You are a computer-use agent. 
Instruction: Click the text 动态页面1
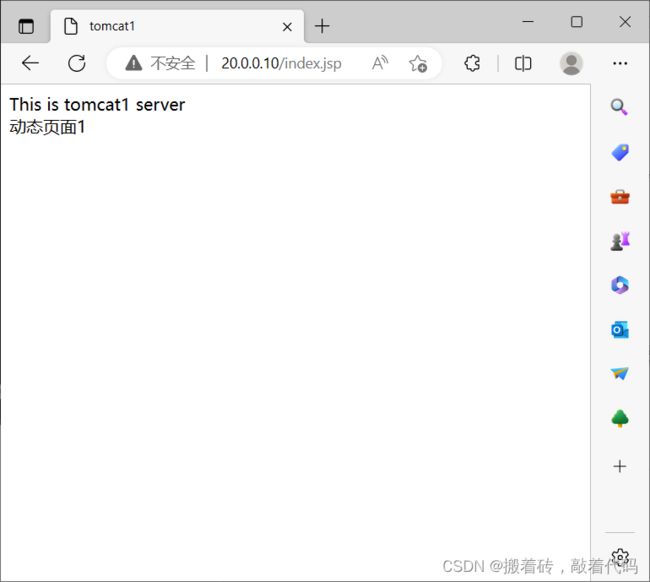point(47,127)
